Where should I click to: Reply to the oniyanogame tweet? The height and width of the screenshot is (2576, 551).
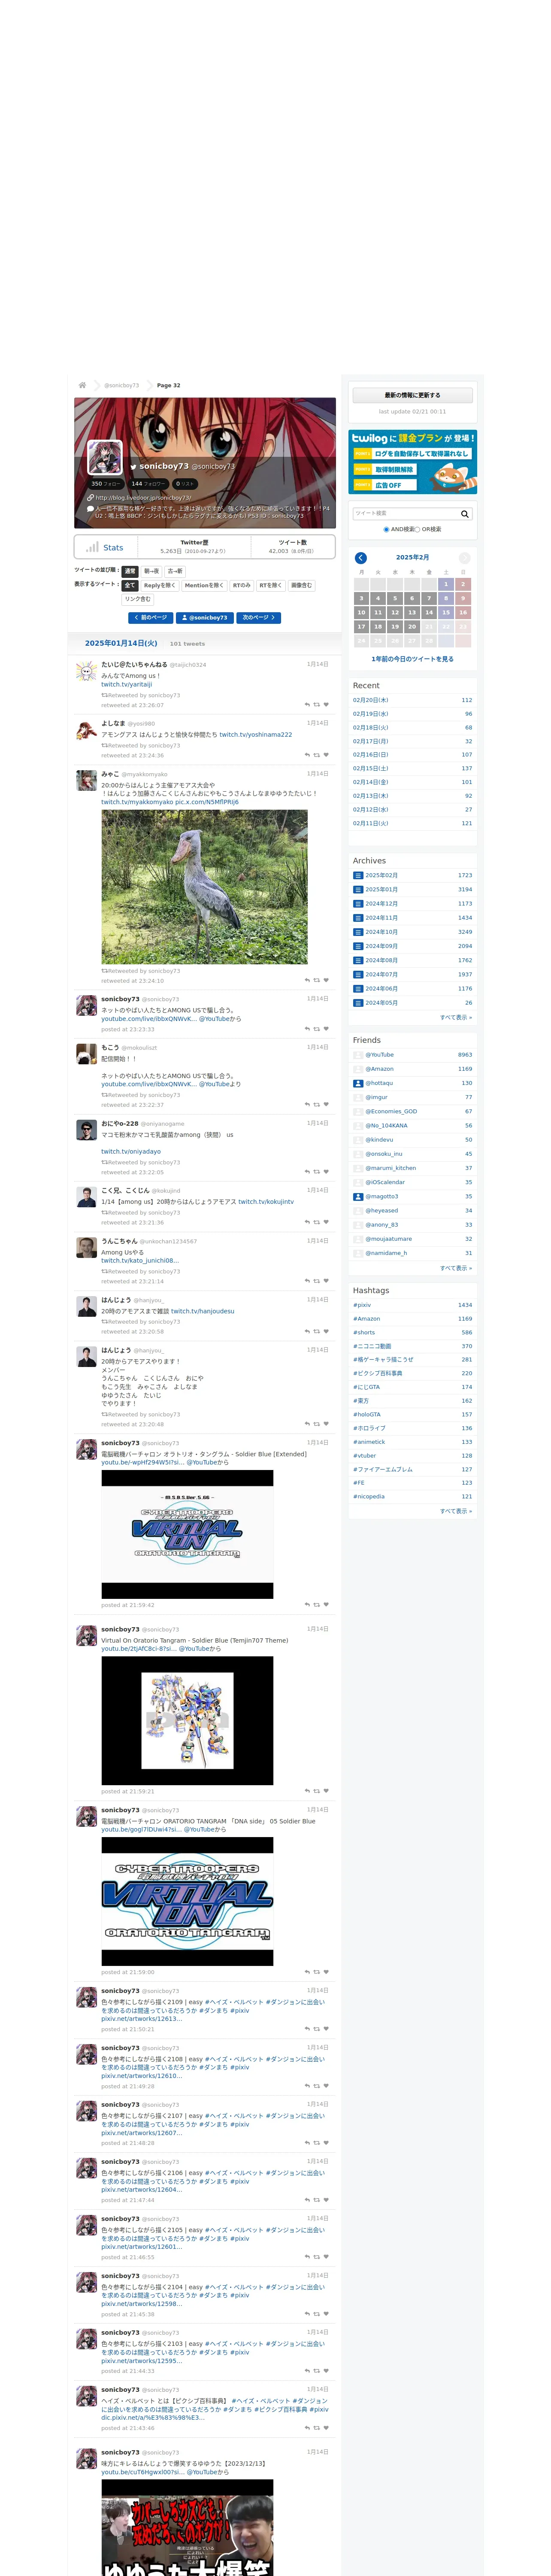[307, 1172]
